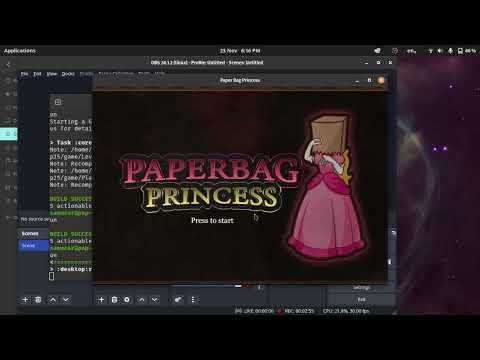
Task: Move source up in Sources panel
Action: (142, 300)
